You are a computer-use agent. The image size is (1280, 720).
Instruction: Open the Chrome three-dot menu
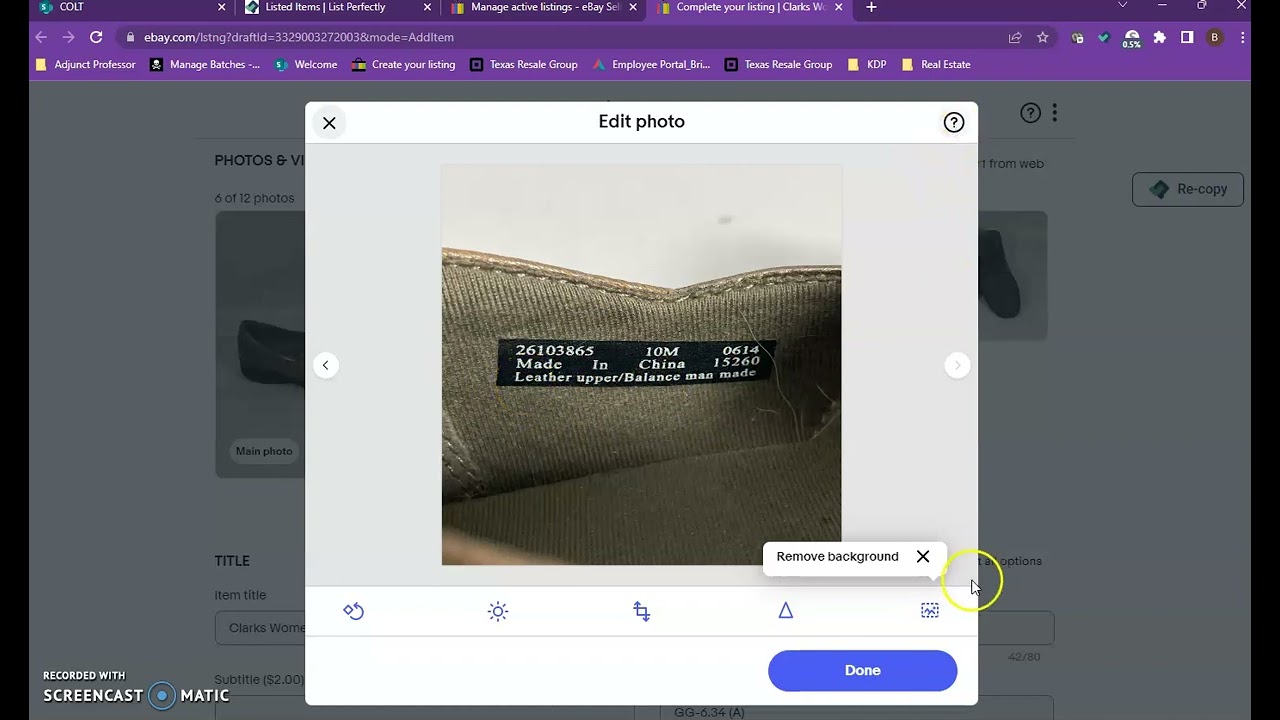pyautogui.click(x=1243, y=37)
